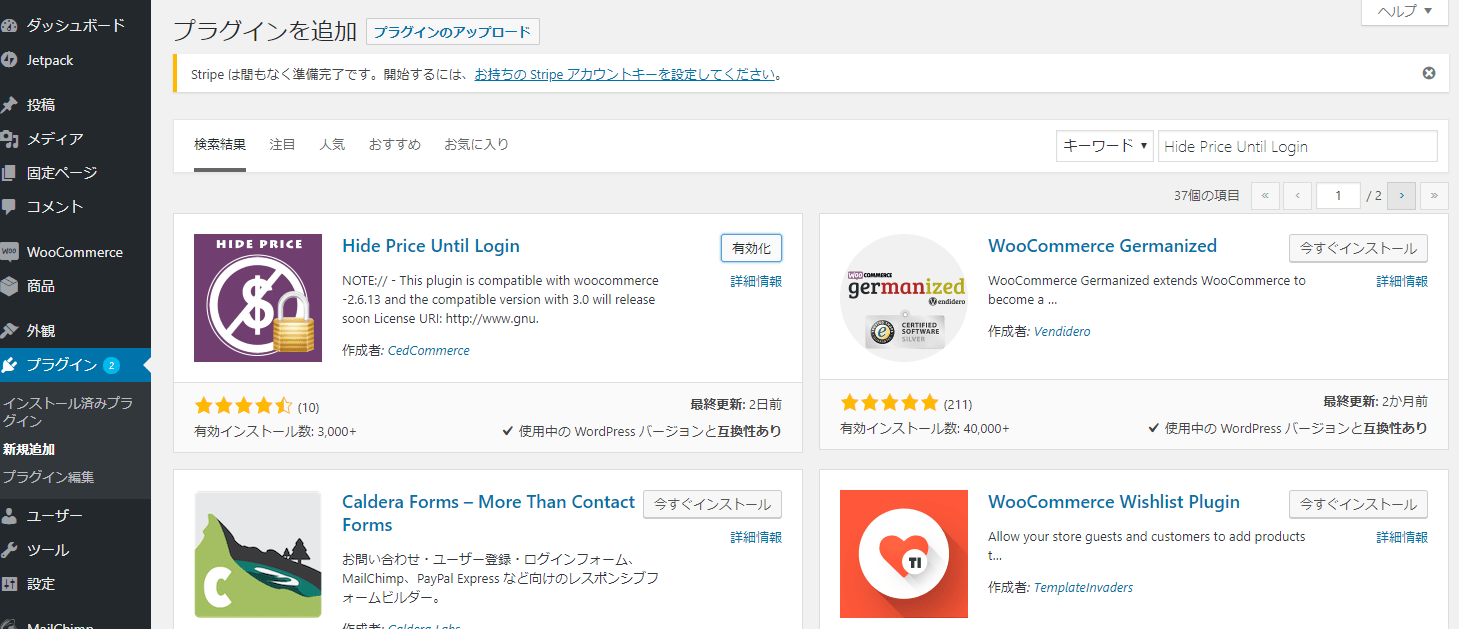Switch to the お気に入り tab
The height and width of the screenshot is (629, 1459).
477,144
